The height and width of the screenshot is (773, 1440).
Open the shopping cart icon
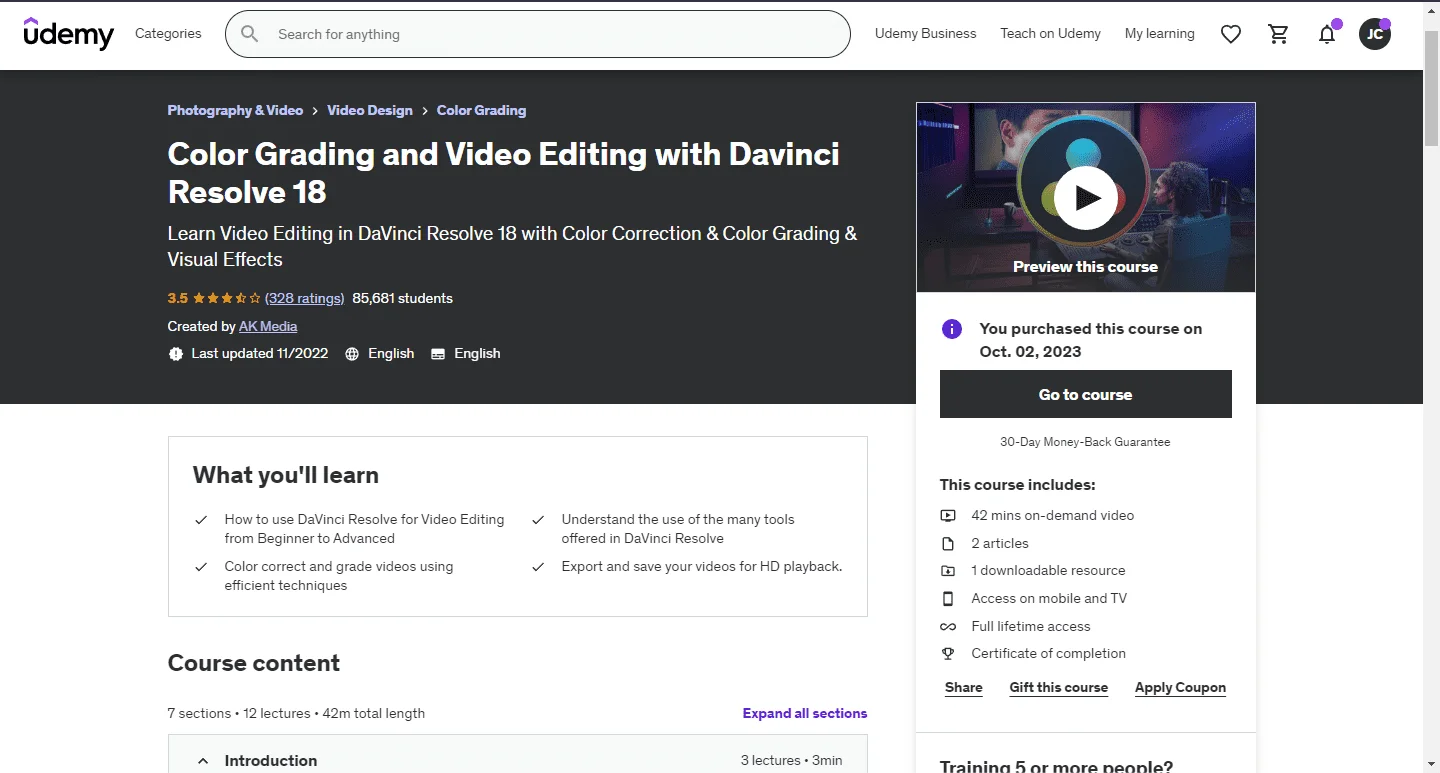(x=1279, y=34)
